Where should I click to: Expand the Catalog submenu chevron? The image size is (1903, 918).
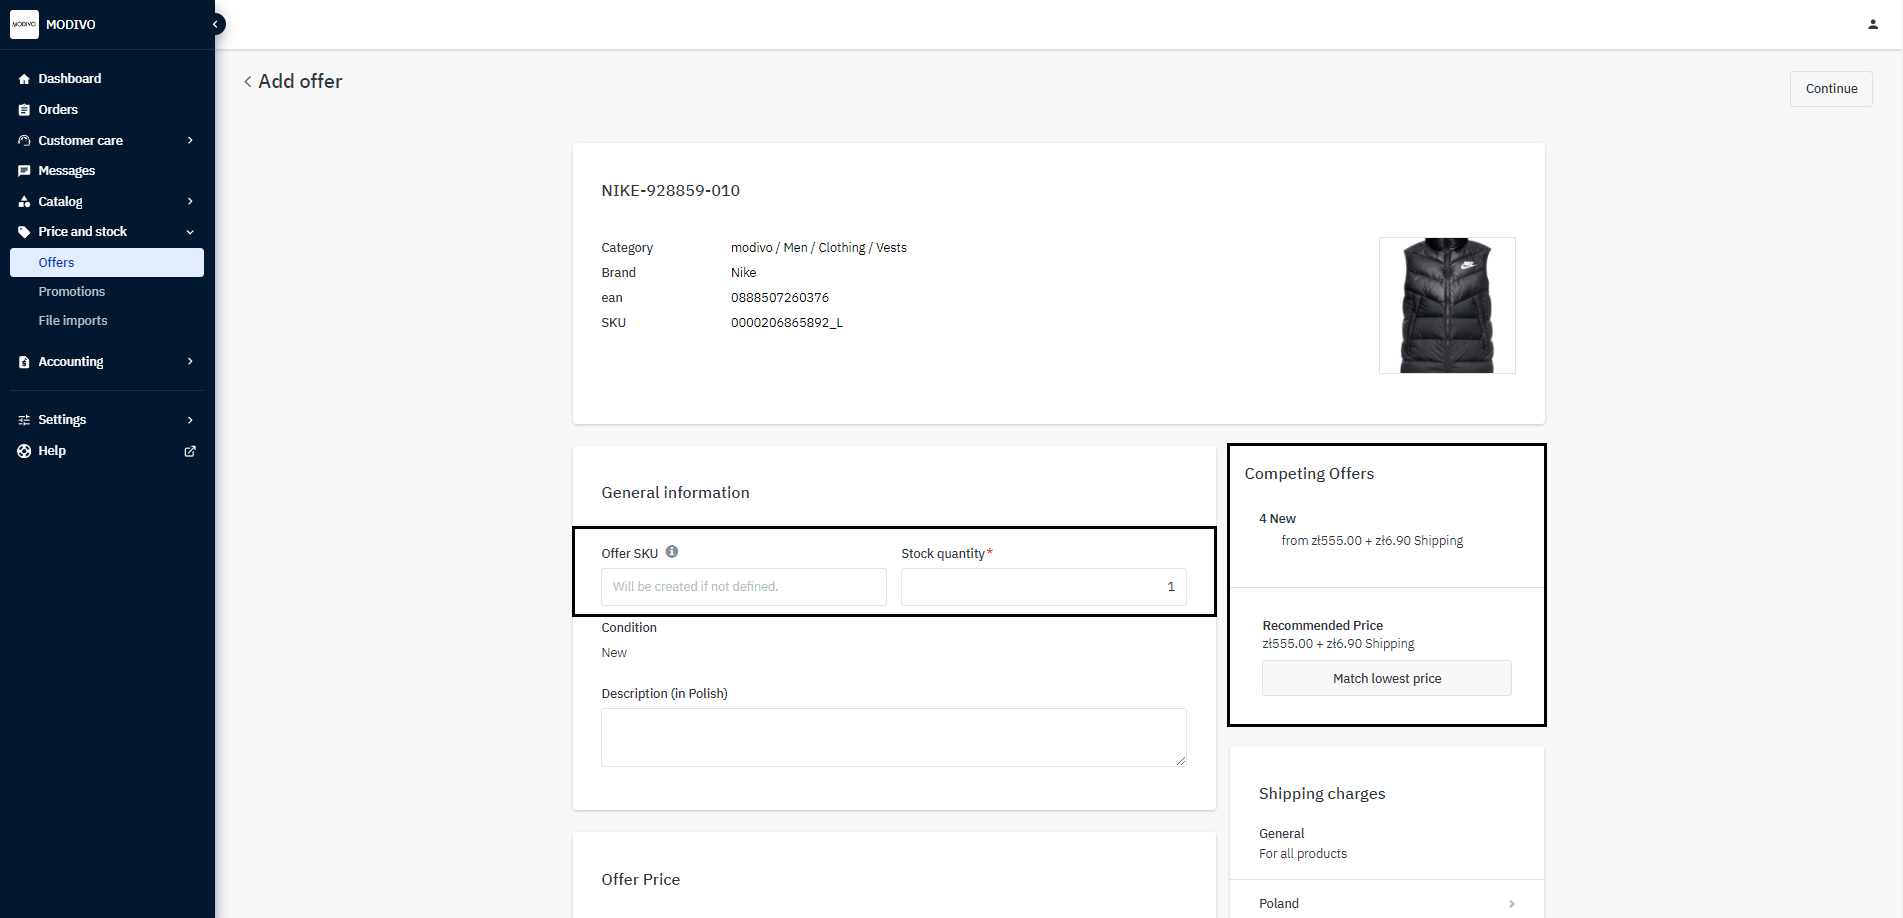pos(190,202)
